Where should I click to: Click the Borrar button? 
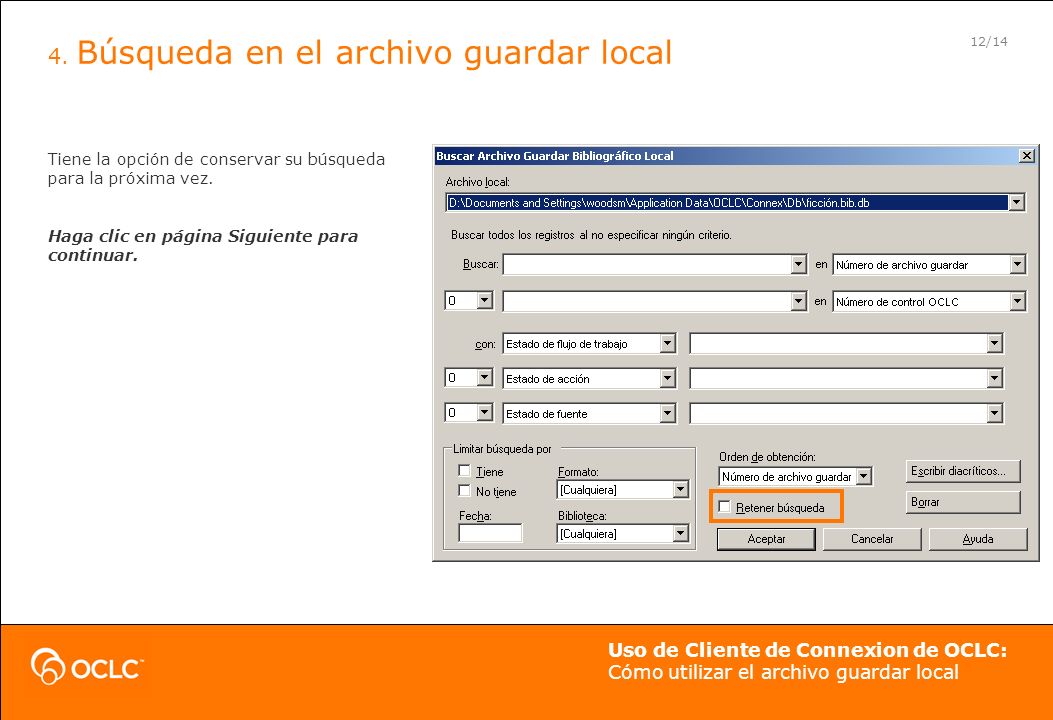pyautogui.click(x=962, y=502)
